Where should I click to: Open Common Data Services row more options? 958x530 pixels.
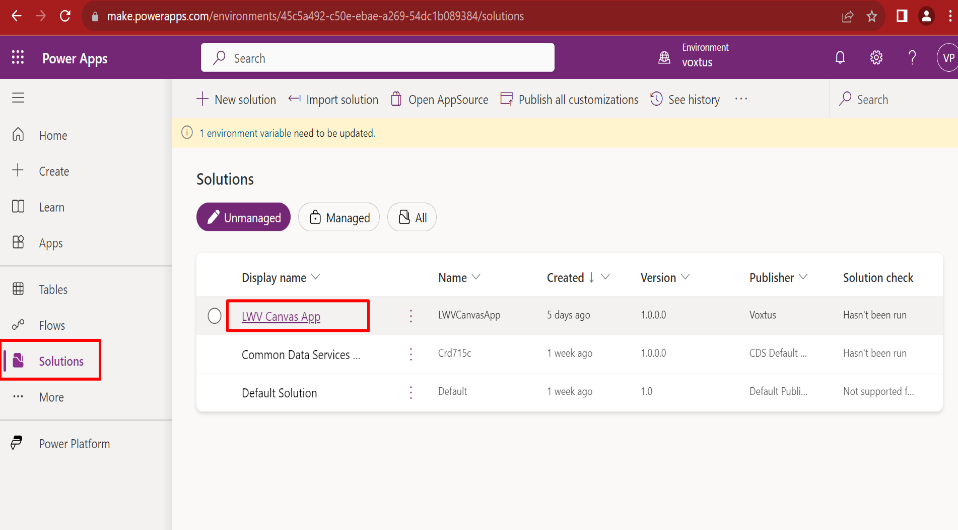[x=411, y=354]
